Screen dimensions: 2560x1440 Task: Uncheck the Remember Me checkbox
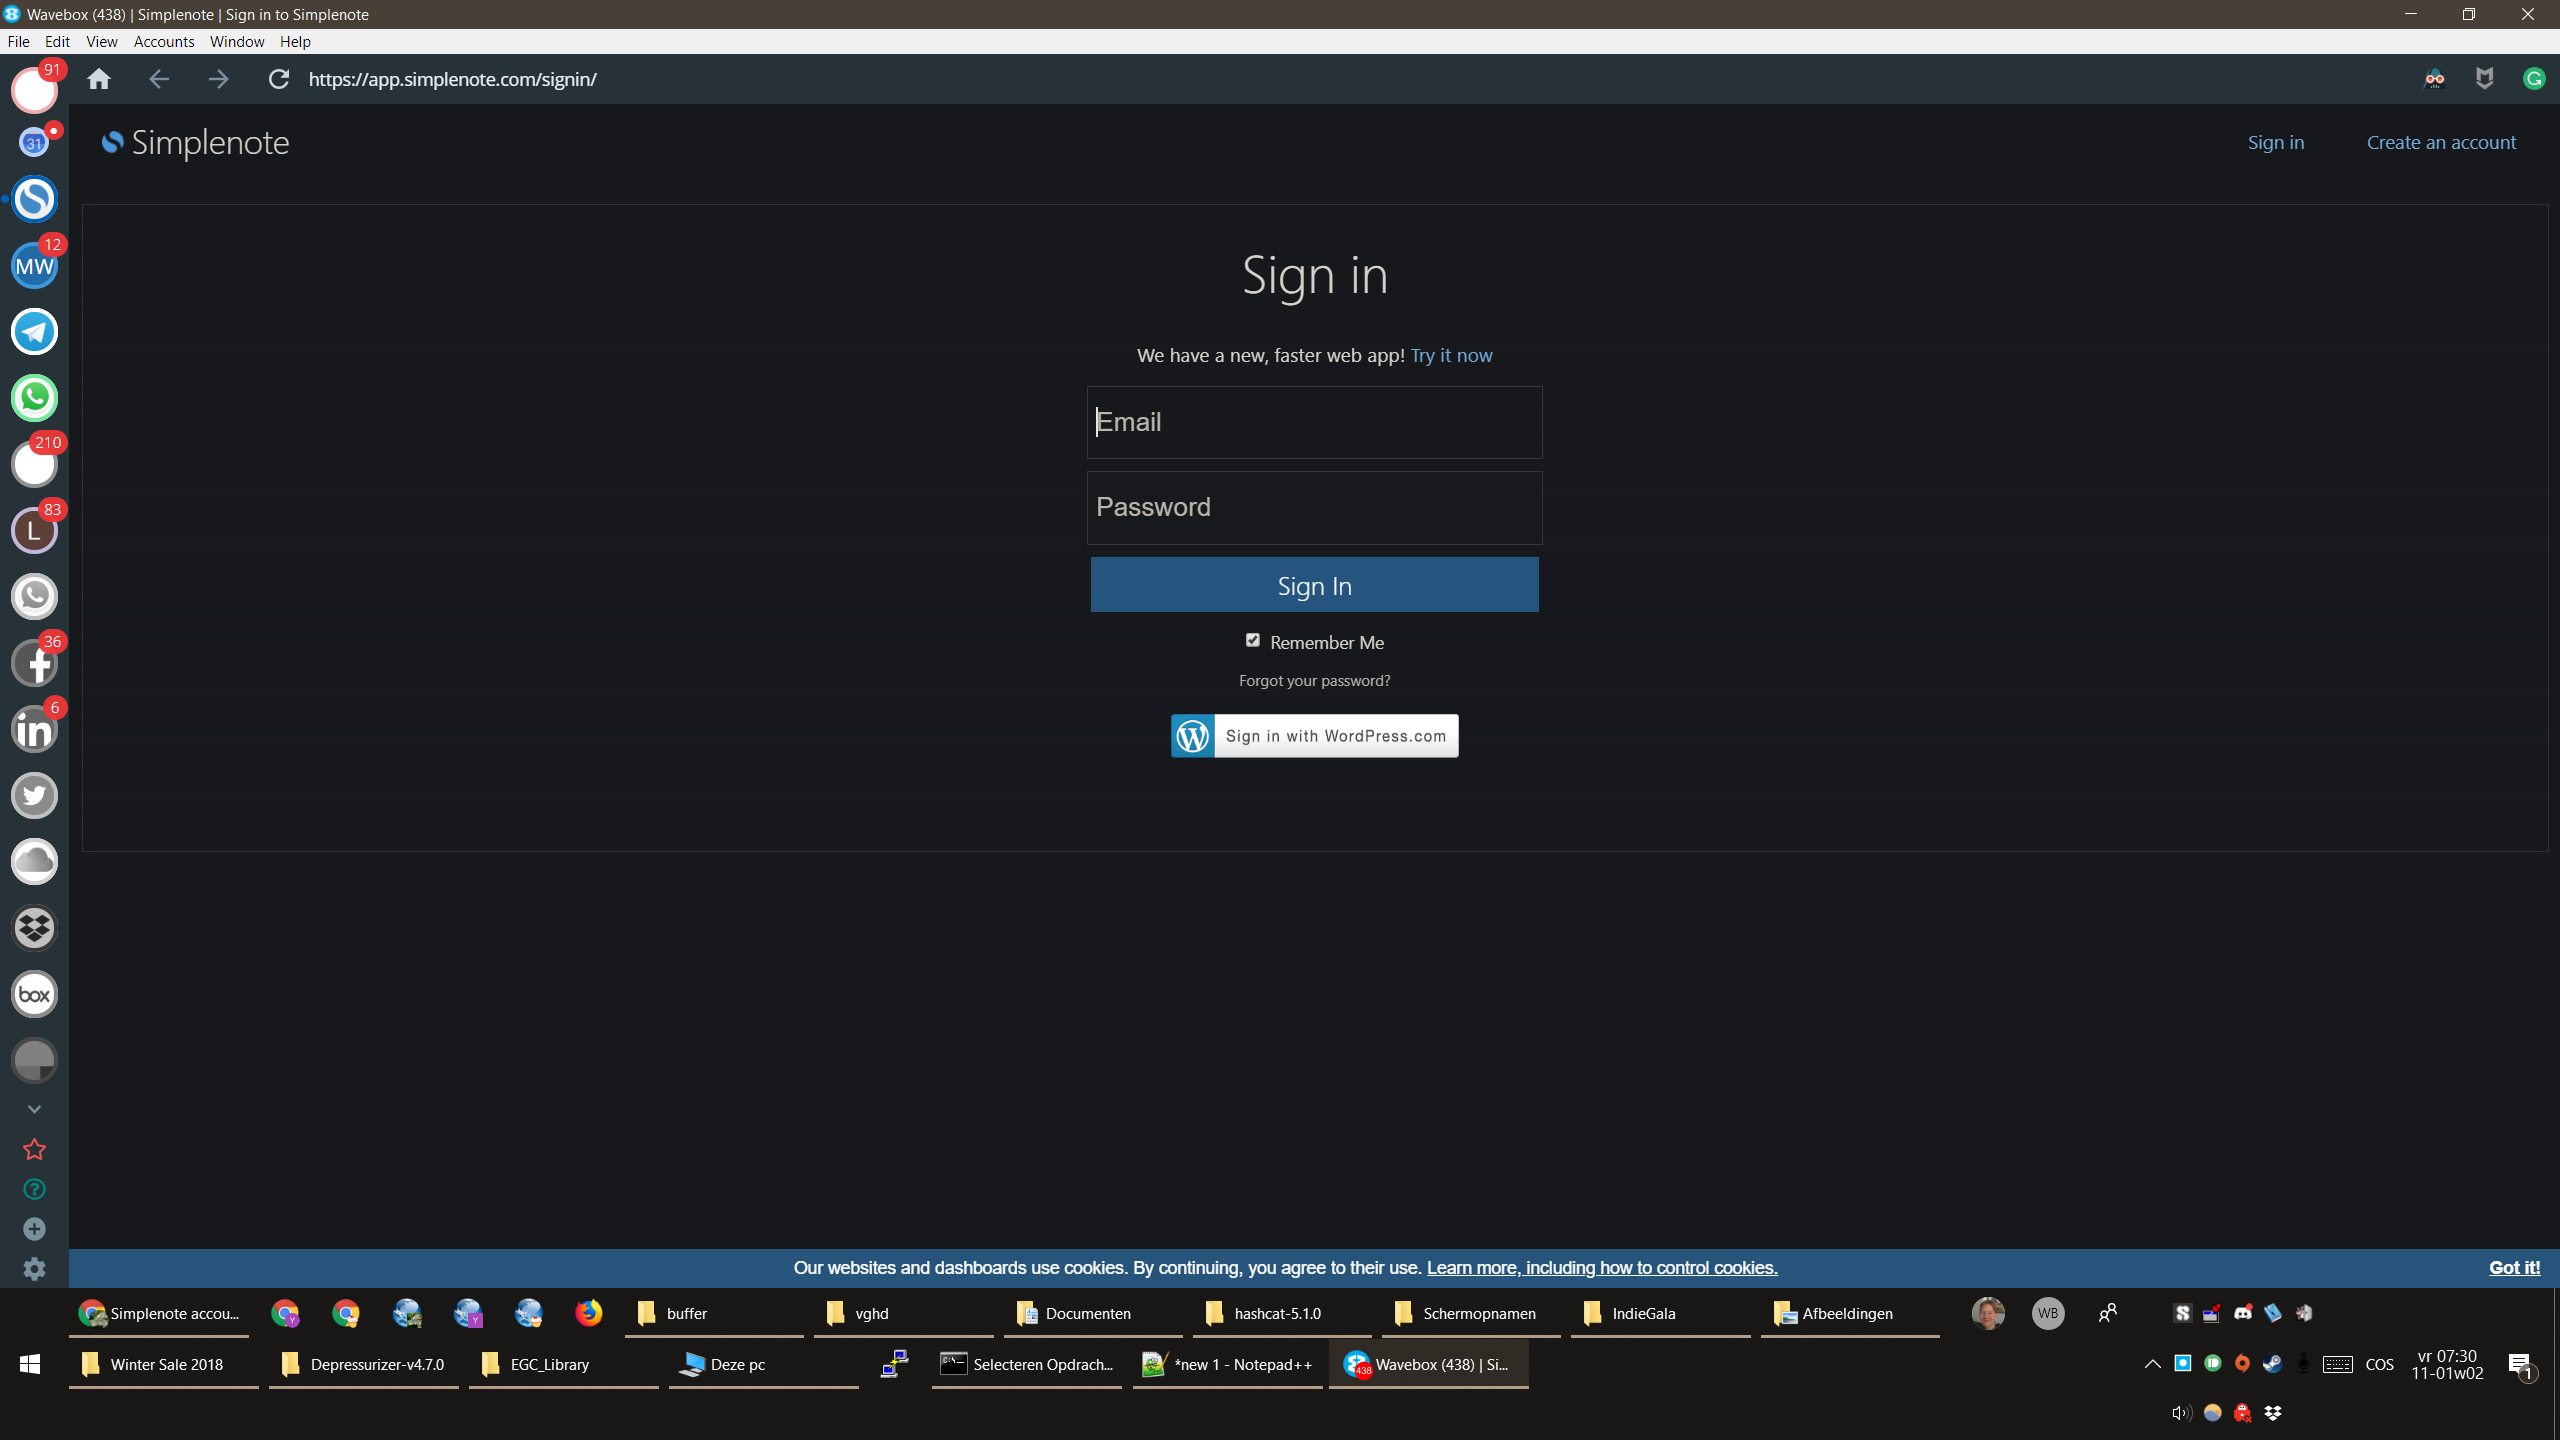point(1252,640)
